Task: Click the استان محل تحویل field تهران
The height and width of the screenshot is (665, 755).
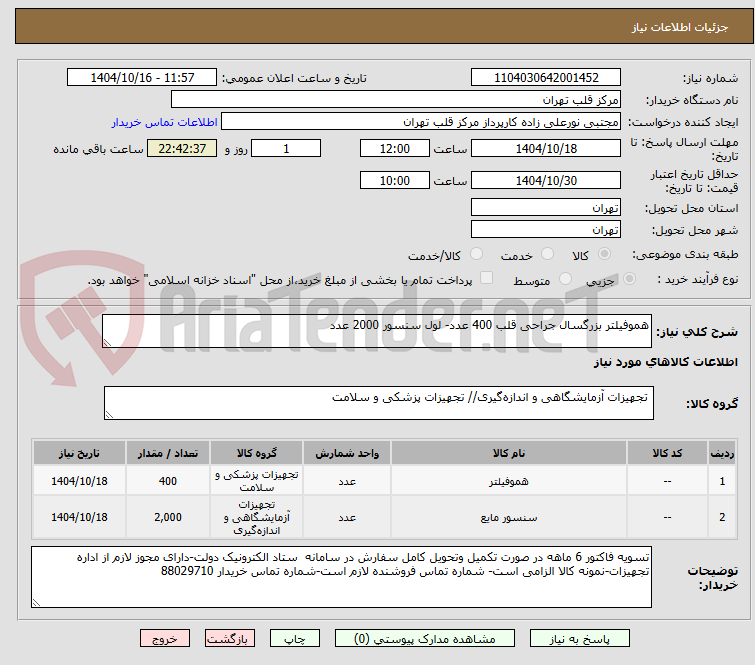Action: tap(546, 208)
